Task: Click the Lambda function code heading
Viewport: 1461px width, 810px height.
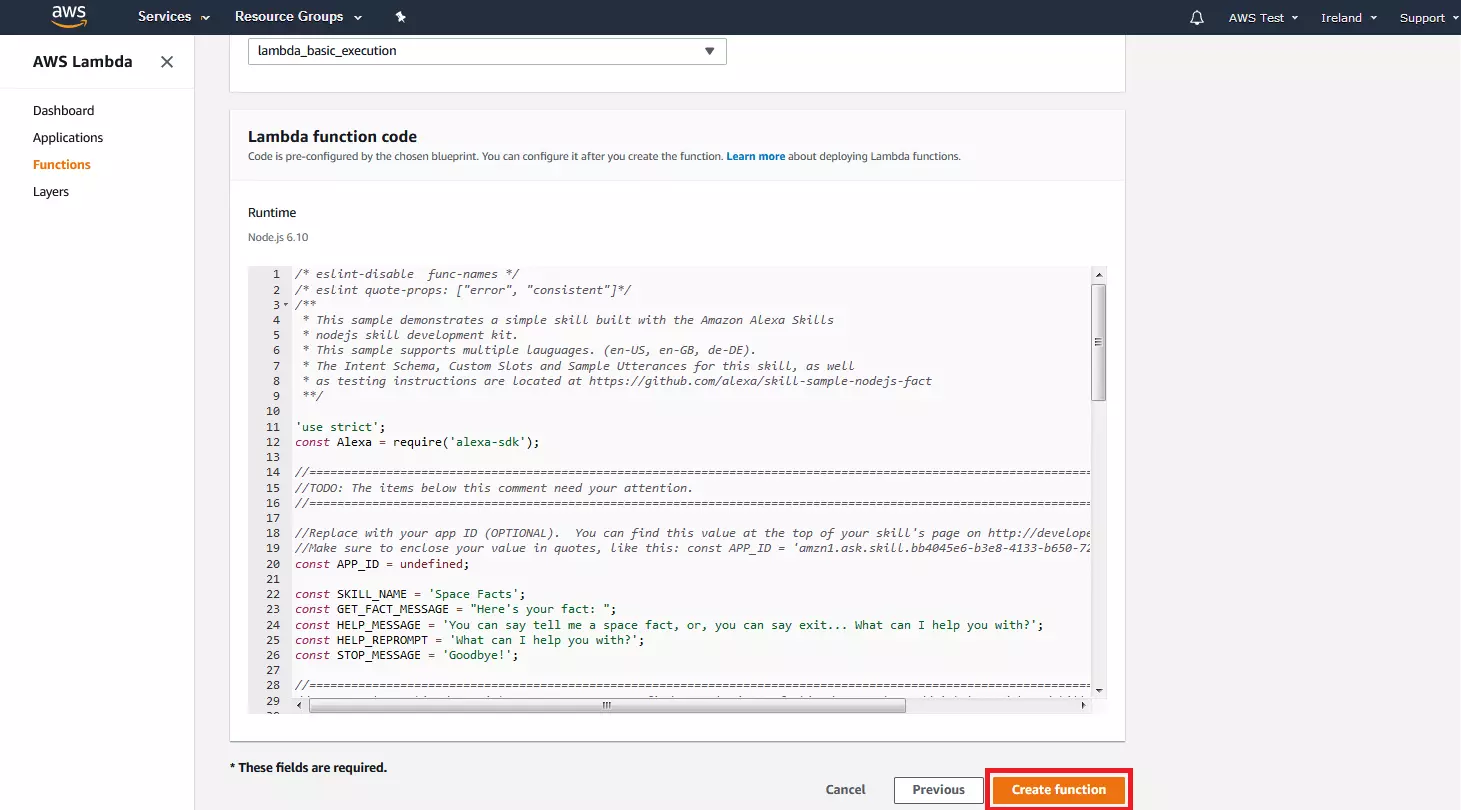Action: 332,137
